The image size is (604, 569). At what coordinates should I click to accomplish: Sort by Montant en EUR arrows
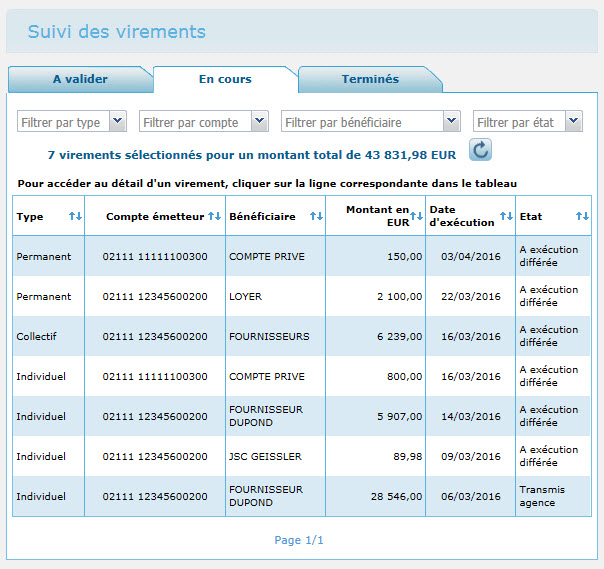click(416, 216)
